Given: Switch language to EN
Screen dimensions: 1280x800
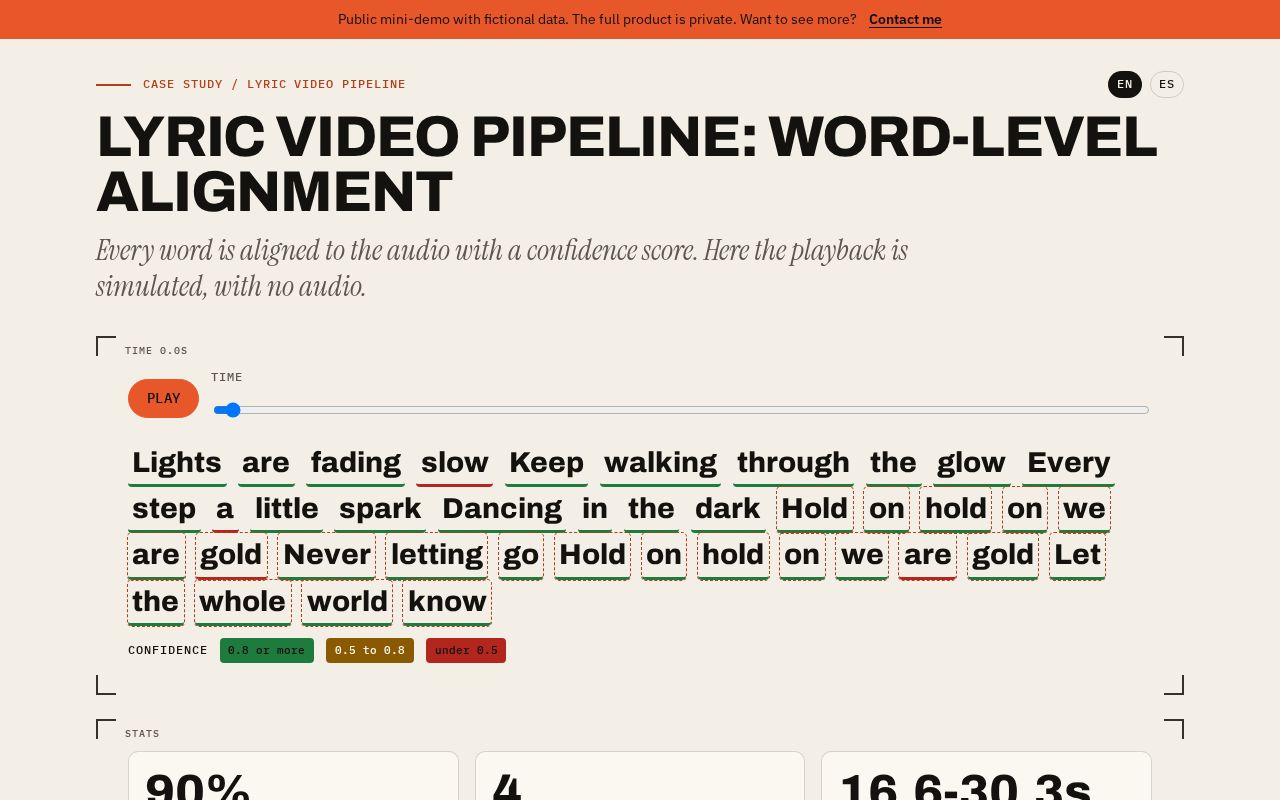Looking at the screenshot, I should tap(1125, 84).
